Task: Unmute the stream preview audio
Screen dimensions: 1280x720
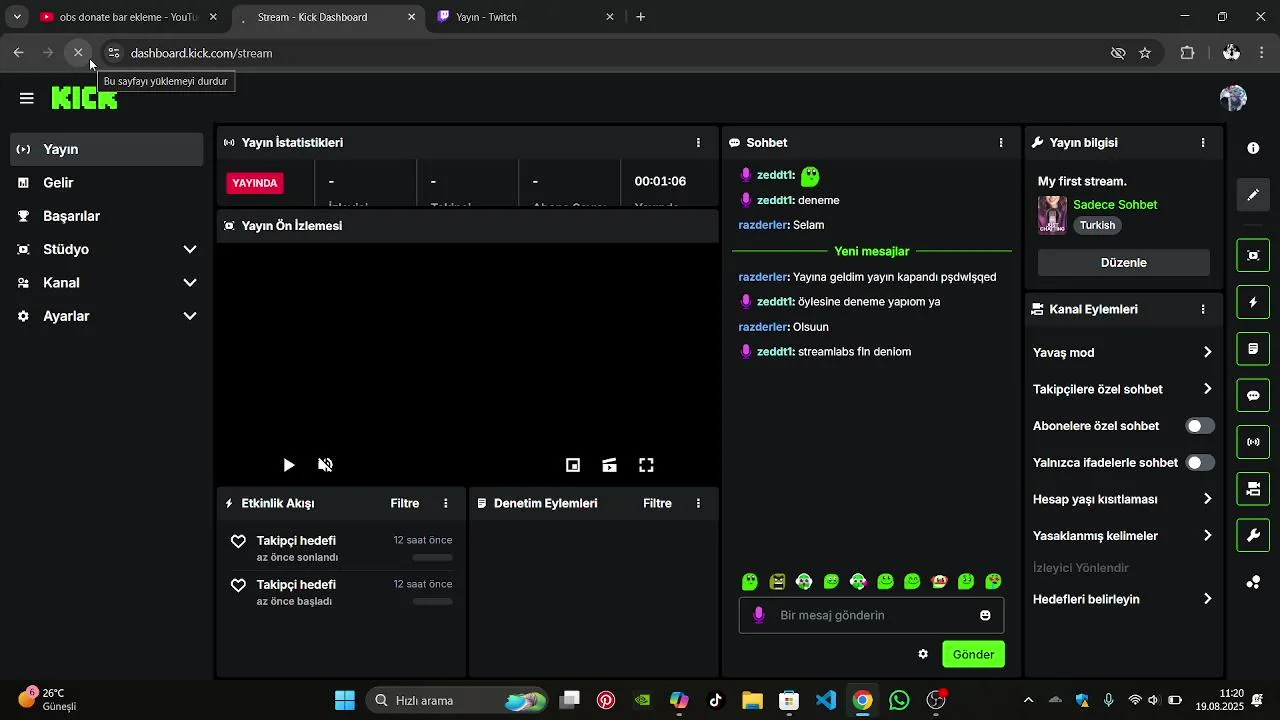Action: point(325,465)
